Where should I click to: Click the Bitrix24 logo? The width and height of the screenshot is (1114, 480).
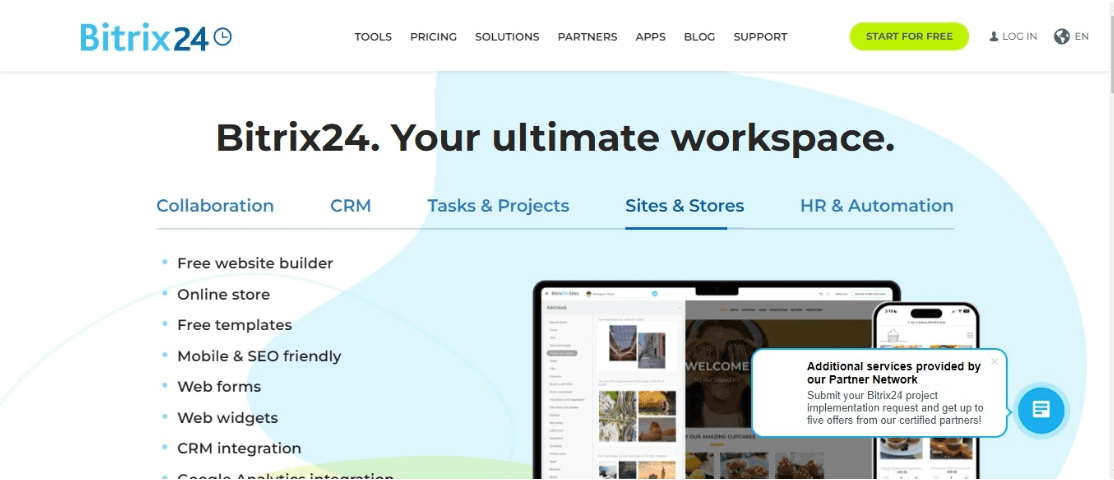156,37
